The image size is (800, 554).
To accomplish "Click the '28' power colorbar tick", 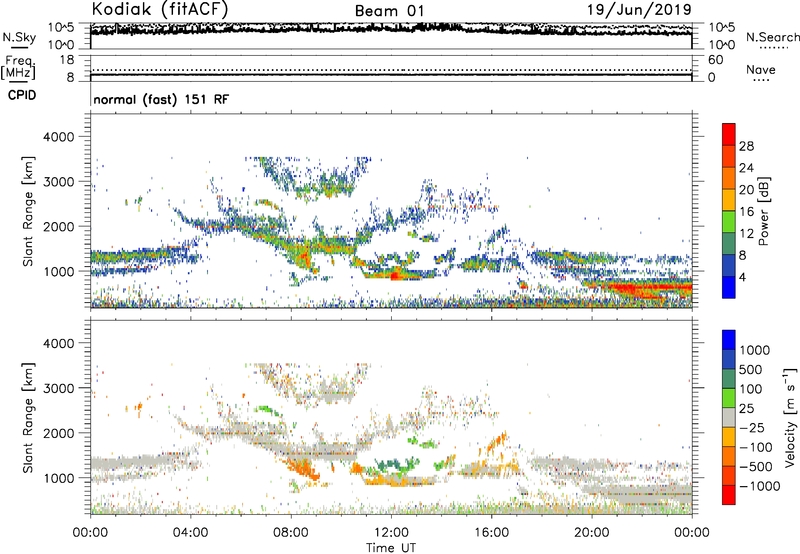I will [x=746, y=146].
